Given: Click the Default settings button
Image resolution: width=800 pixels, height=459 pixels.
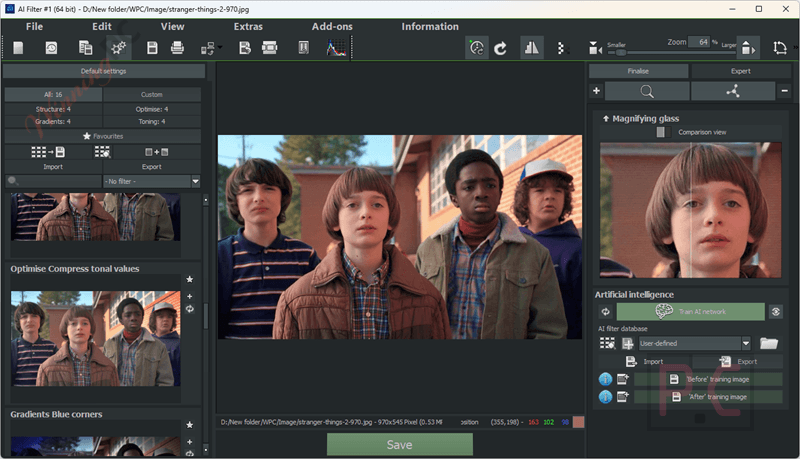Looking at the screenshot, I should (x=104, y=71).
